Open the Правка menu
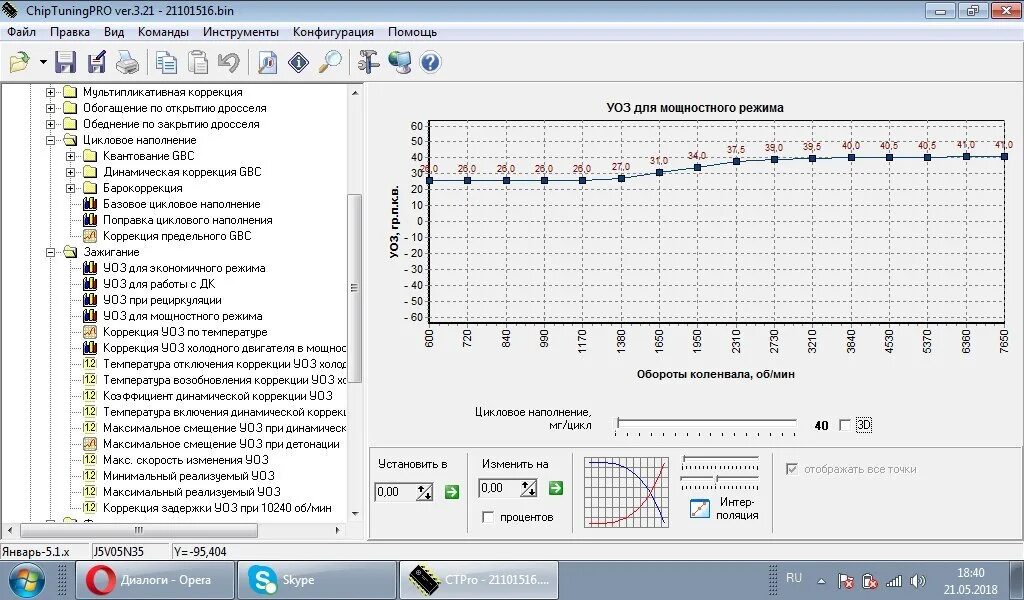 [70, 32]
